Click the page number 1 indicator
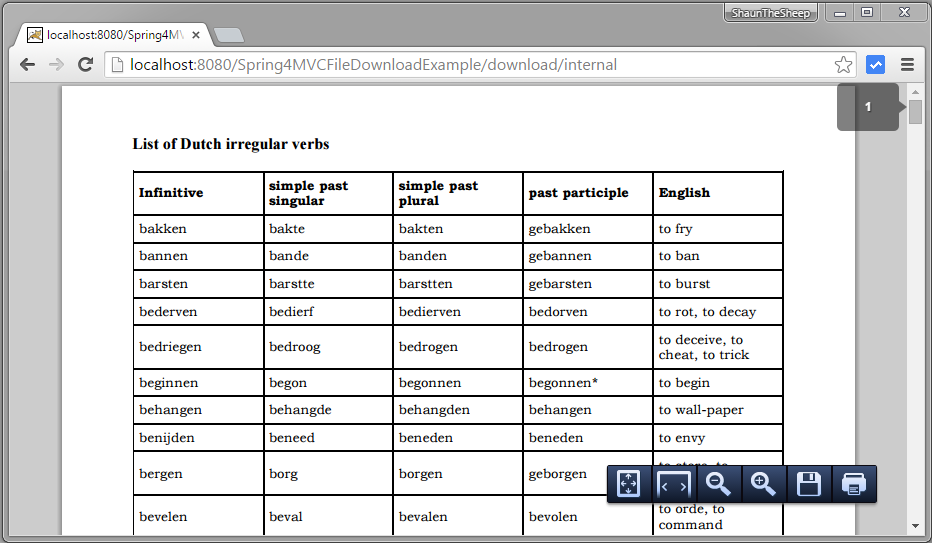Image resolution: width=932 pixels, height=543 pixels. pos(868,107)
